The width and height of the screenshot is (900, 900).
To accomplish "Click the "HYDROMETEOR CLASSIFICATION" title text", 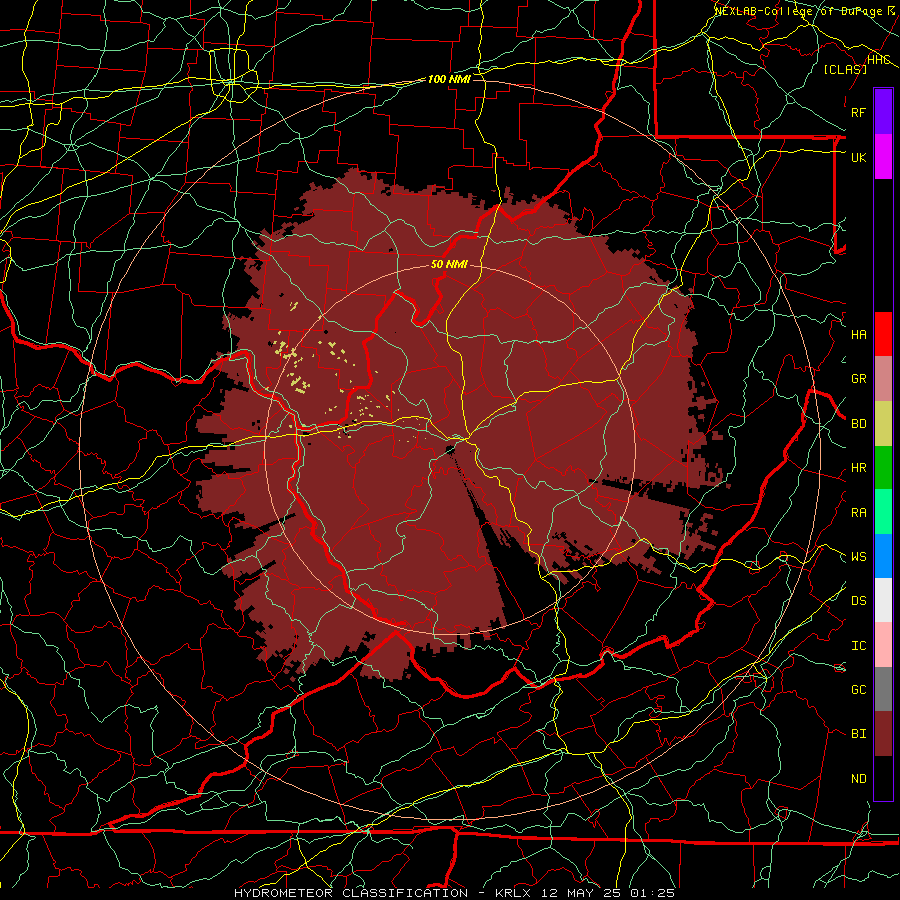I will click(351, 893).
